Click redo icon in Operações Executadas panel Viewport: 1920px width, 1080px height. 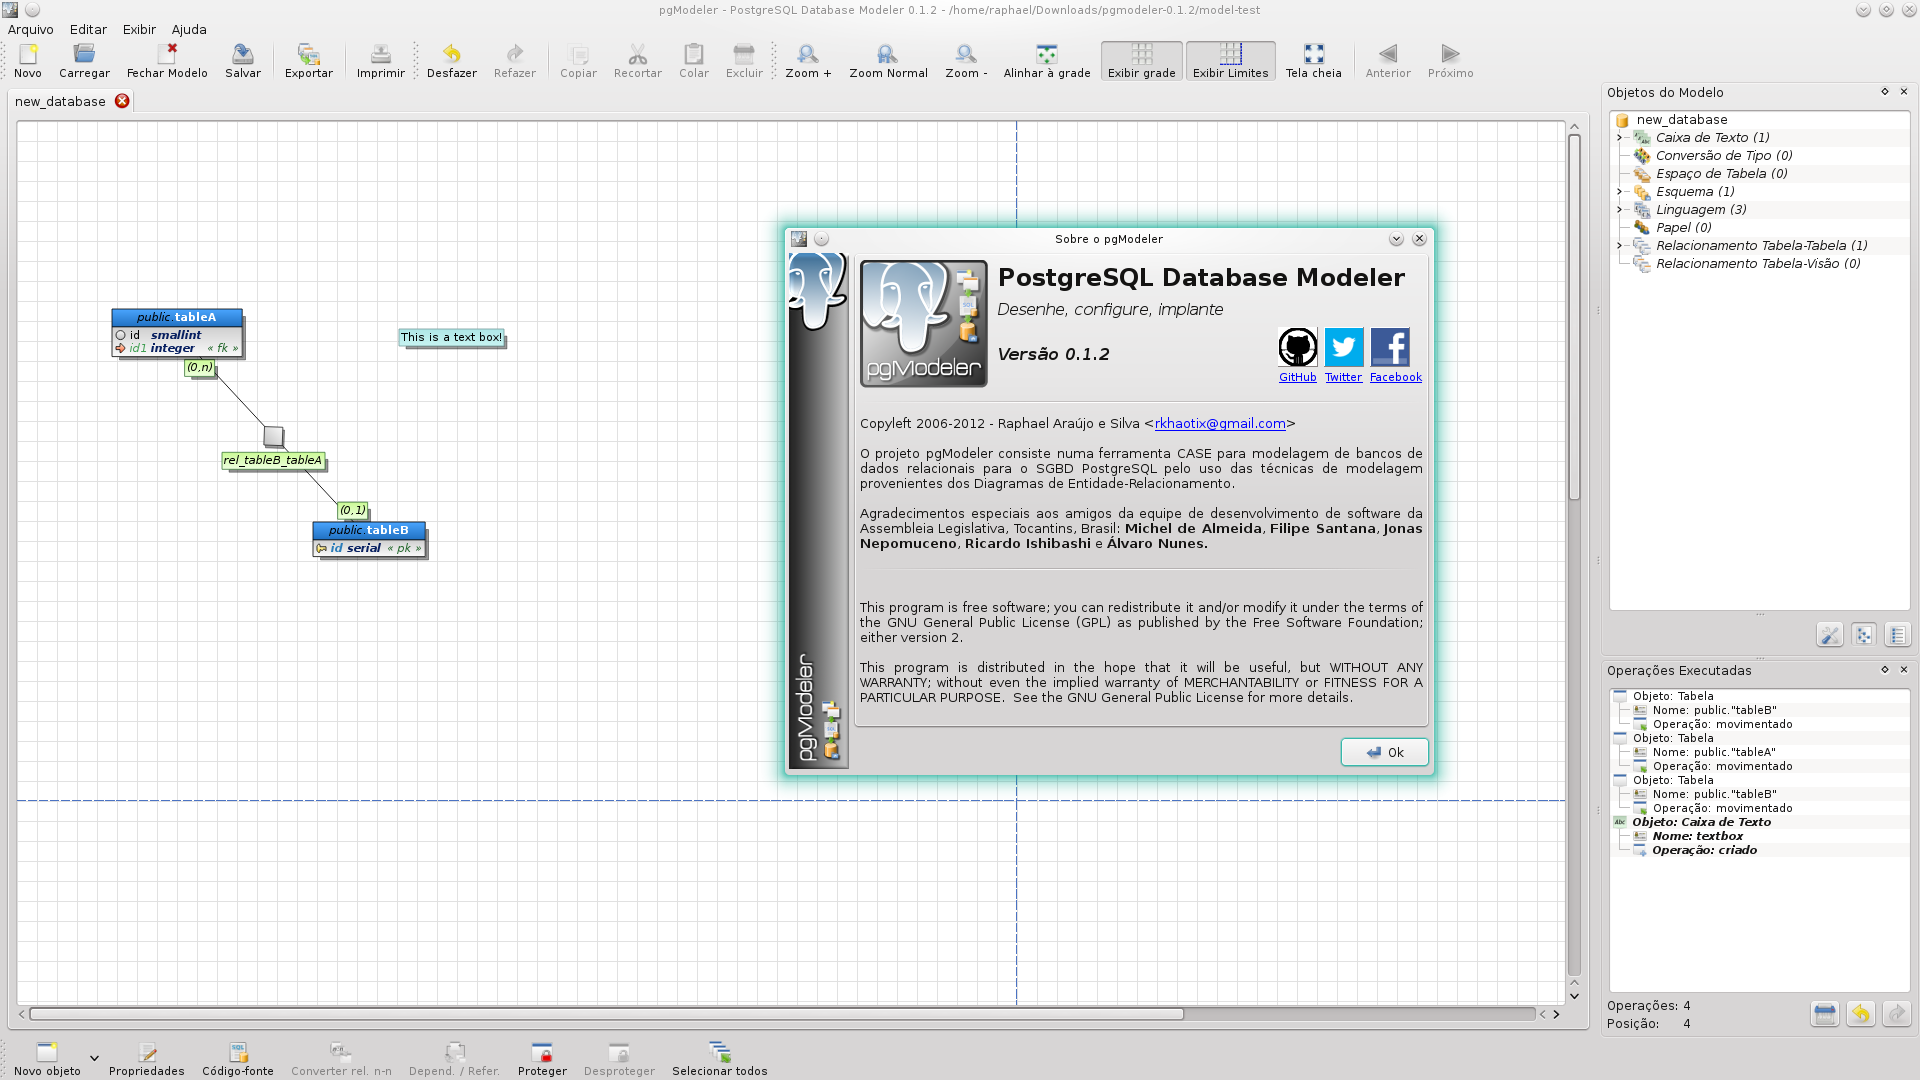(1896, 1014)
